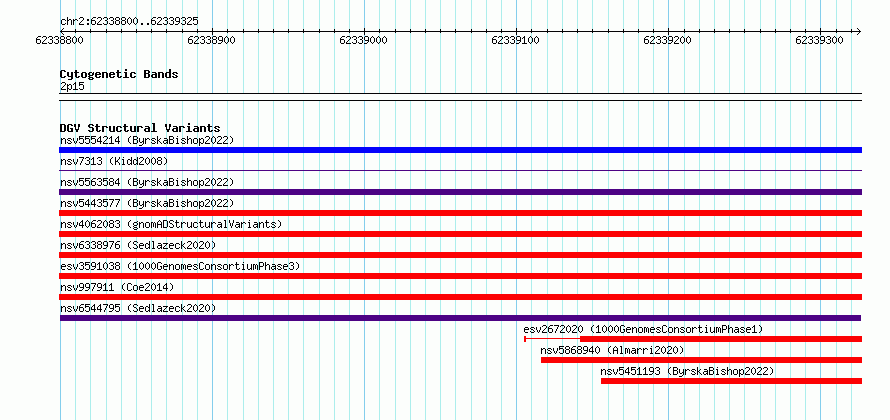Click the esv2672020 variant bar
890x420 pixels.
click(693, 339)
